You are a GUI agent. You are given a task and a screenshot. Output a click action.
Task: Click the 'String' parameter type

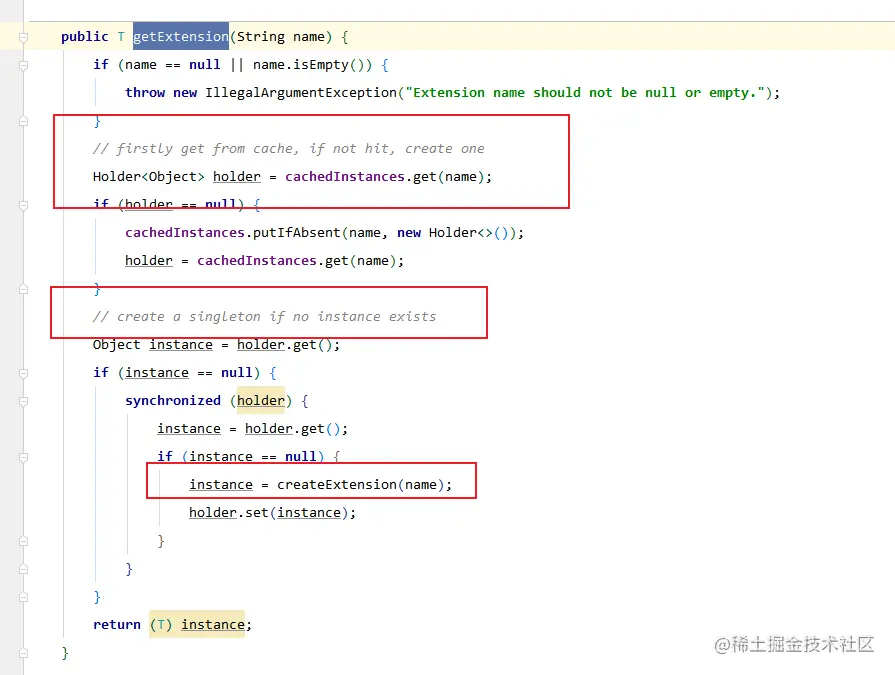(261, 37)
